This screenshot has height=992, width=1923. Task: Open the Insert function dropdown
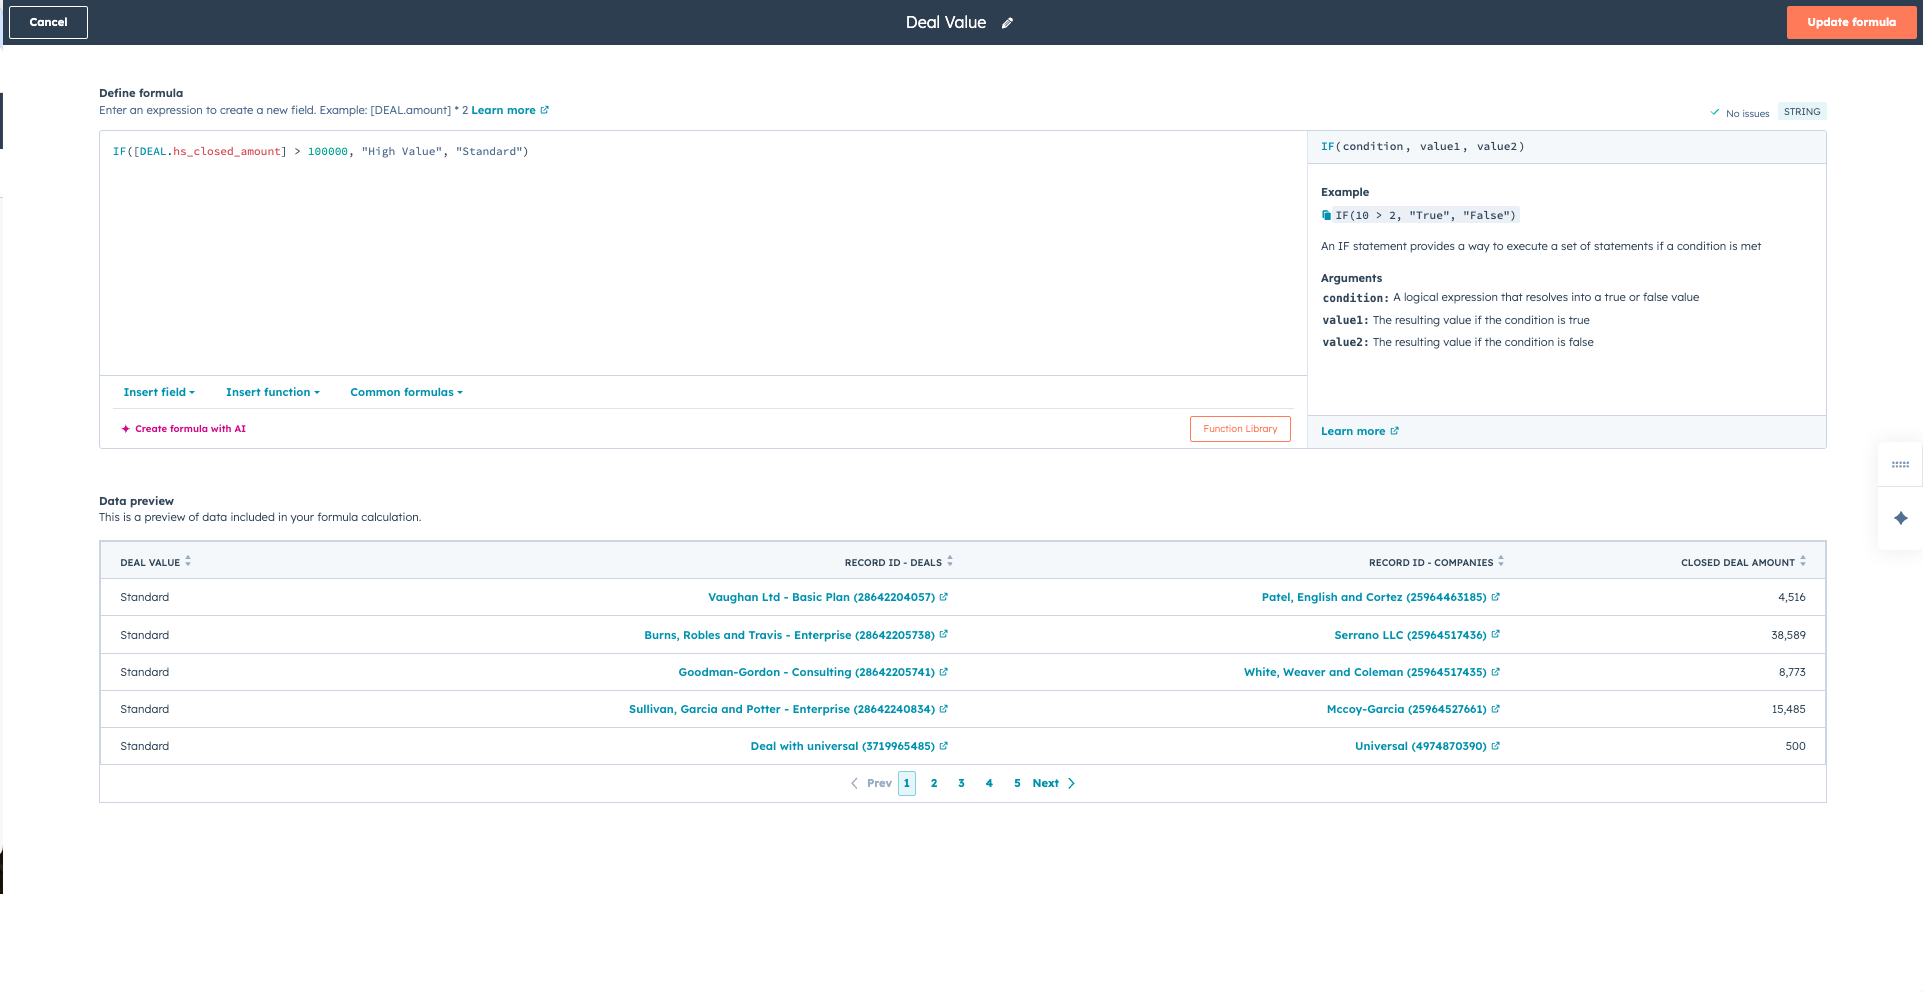click(272, 392)
